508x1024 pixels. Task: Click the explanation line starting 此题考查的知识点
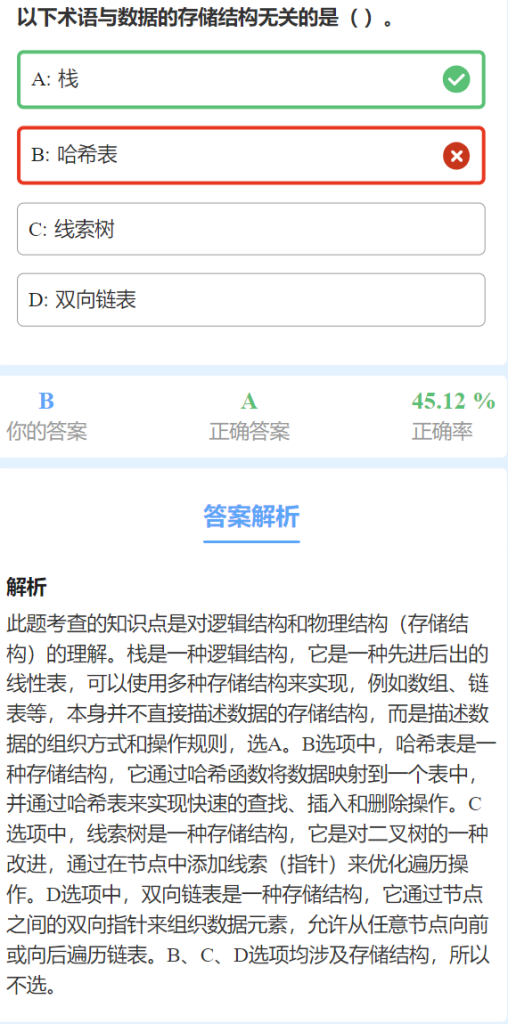pos(238,623)
